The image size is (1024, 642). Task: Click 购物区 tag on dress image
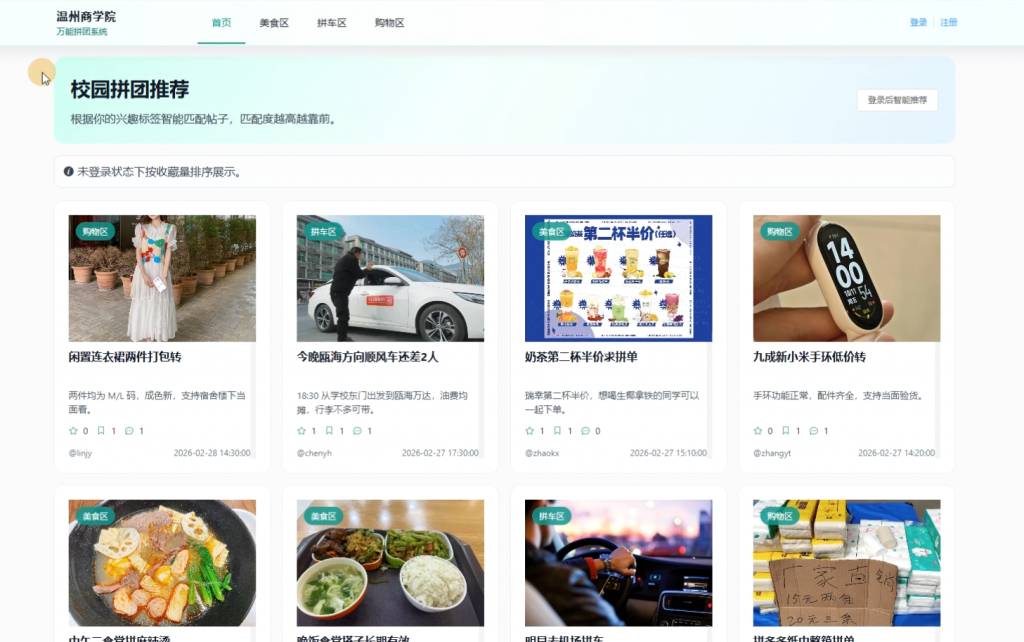(95, 231)
